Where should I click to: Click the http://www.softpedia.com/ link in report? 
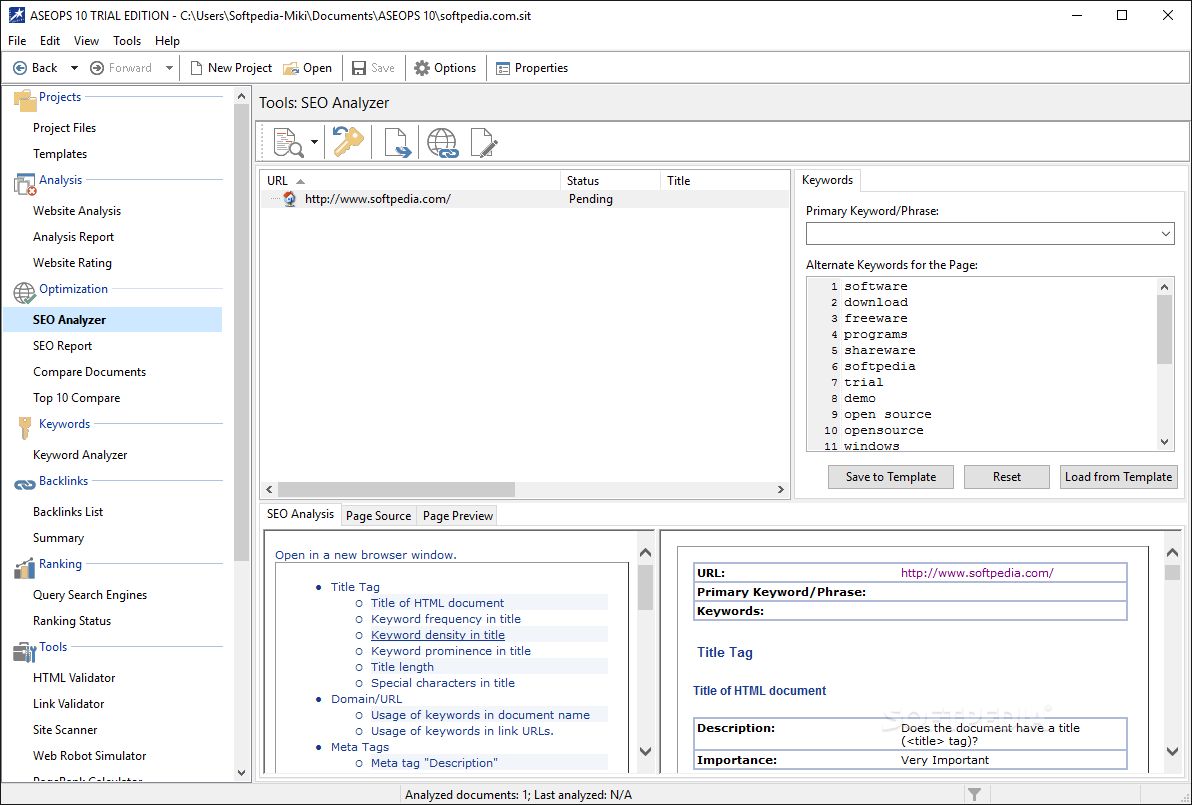coord(977,573)
